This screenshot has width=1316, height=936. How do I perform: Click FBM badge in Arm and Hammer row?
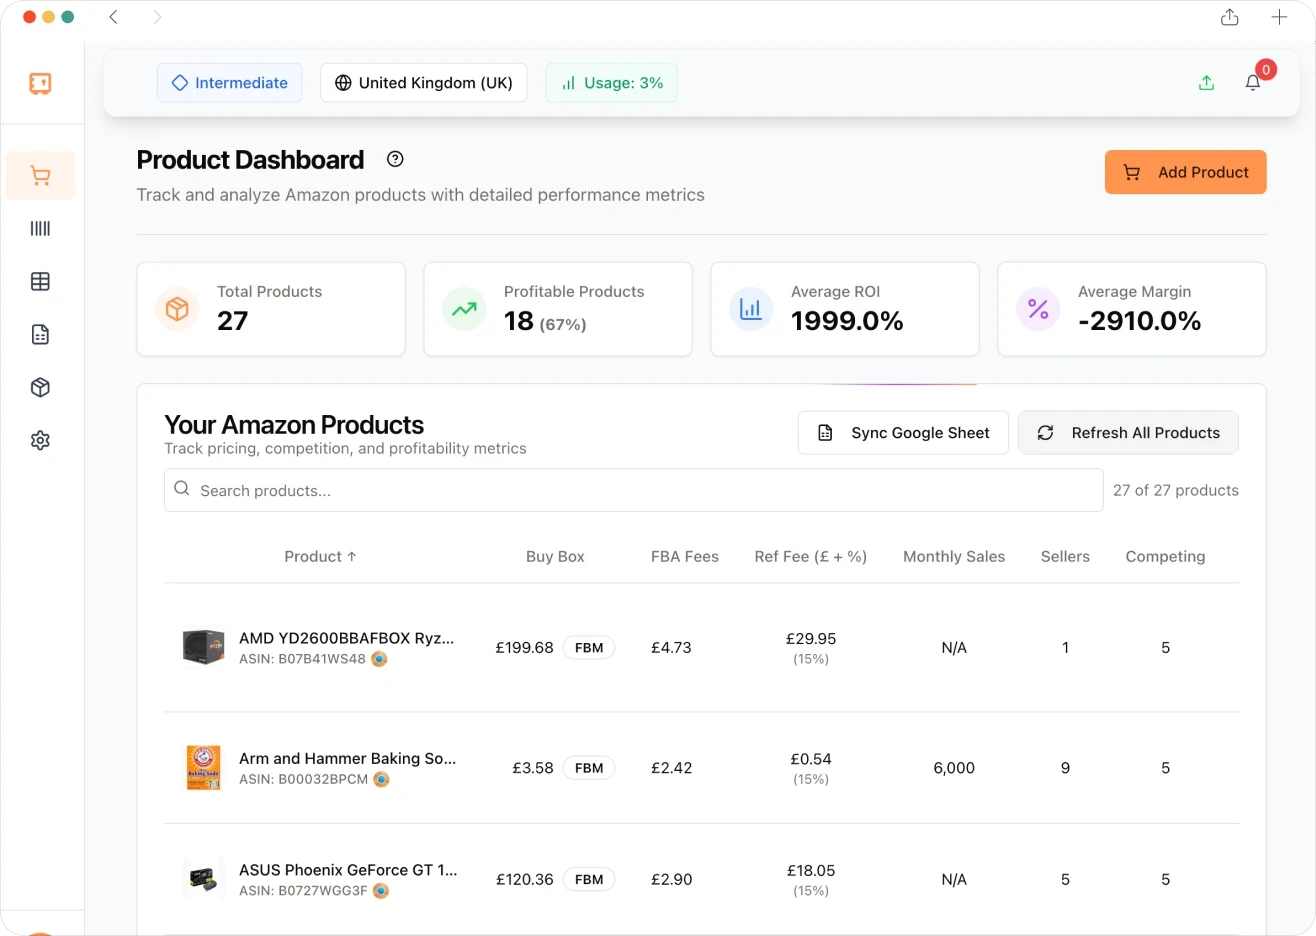coord(589,768)
